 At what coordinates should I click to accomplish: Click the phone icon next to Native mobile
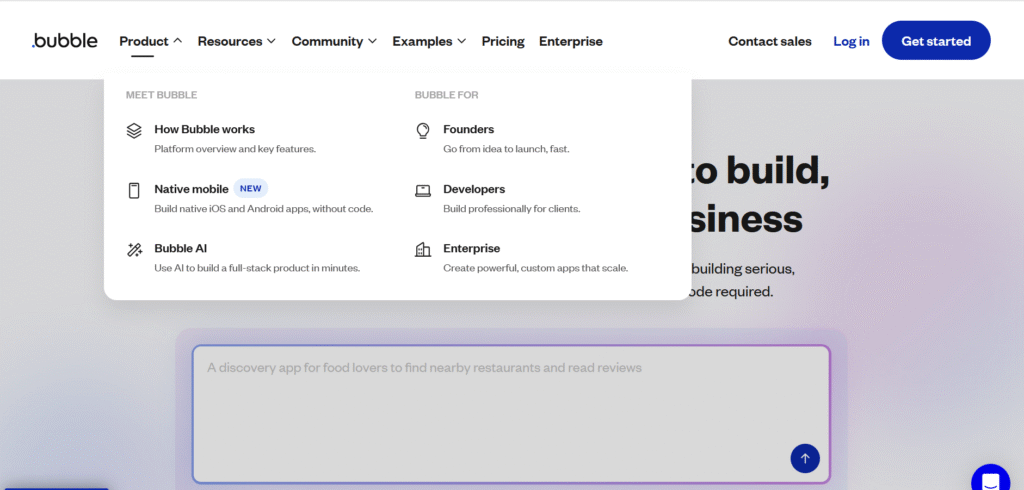134,190
